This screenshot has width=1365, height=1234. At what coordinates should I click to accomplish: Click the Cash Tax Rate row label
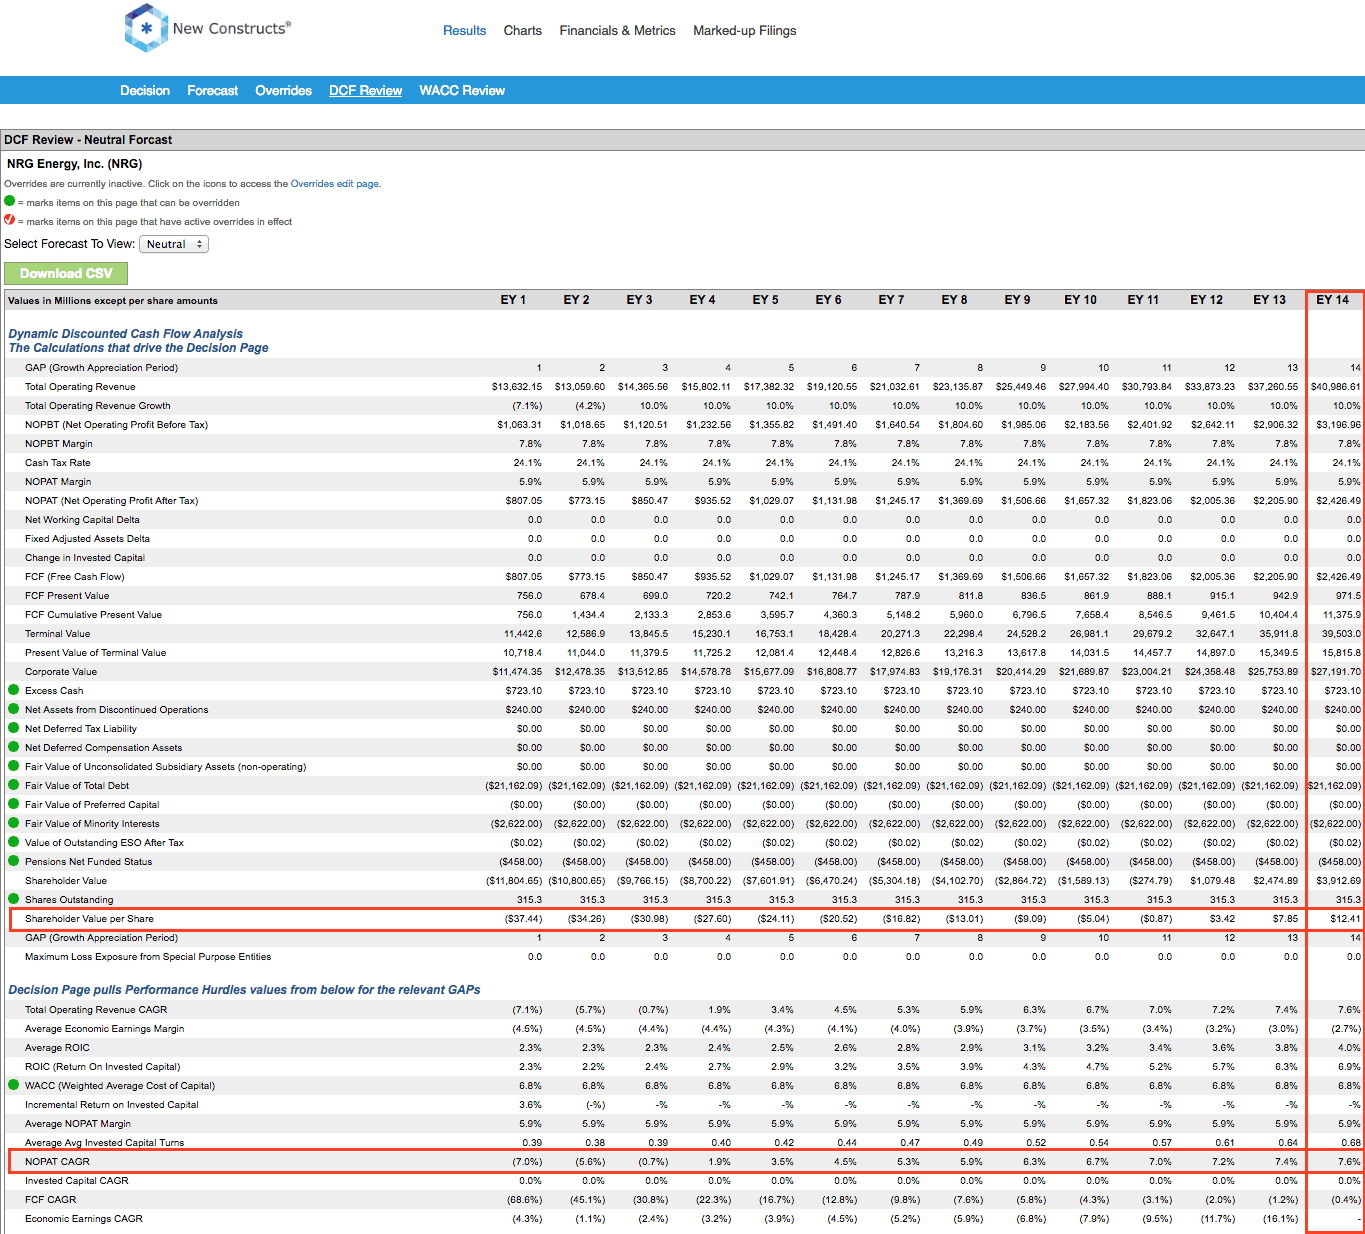coord(58,463)
